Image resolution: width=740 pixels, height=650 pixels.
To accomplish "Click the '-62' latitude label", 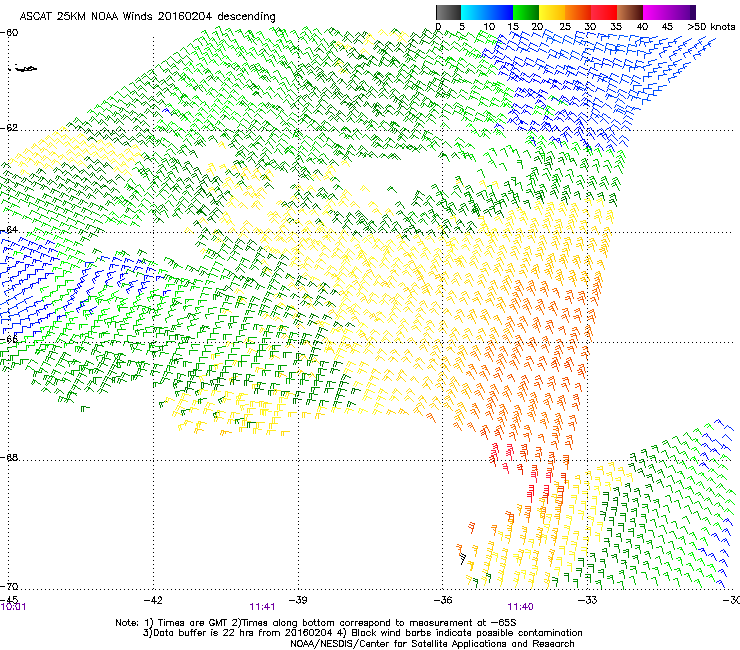I will tap(9, 127).
